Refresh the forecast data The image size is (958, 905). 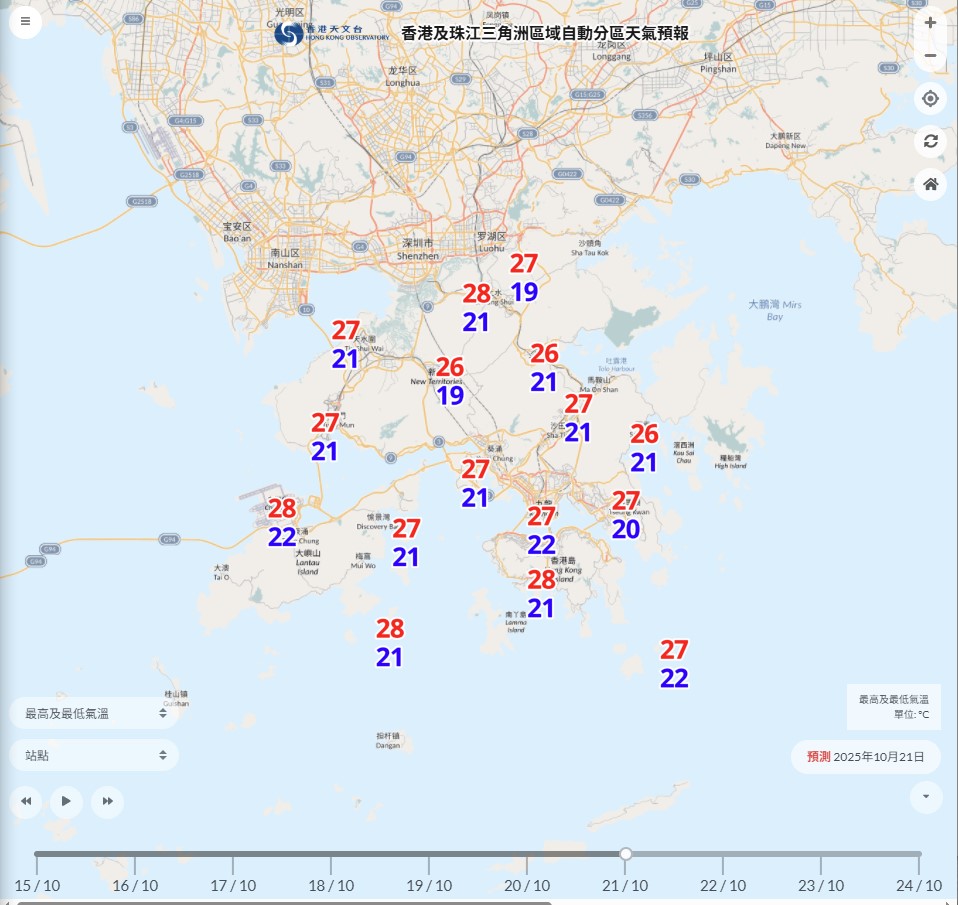click(930, 141)
